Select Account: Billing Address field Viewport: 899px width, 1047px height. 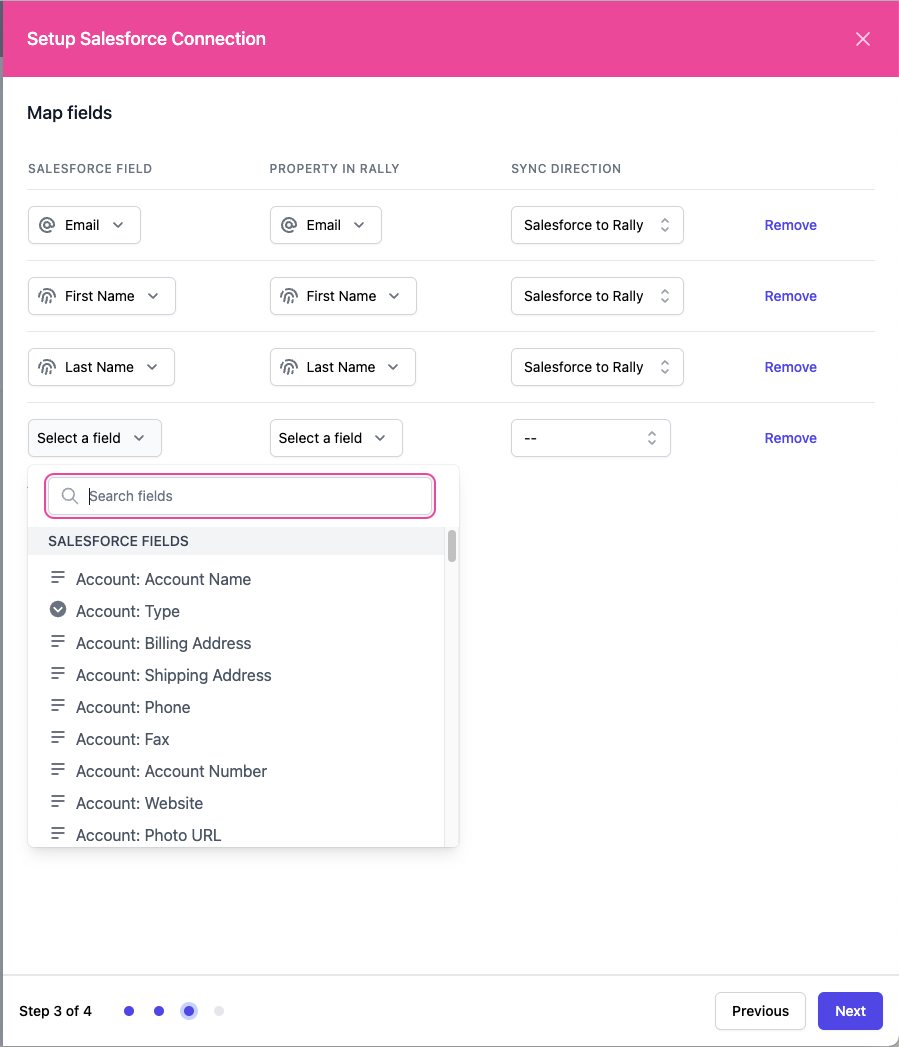pyautogui.click(x=236, y=643)
